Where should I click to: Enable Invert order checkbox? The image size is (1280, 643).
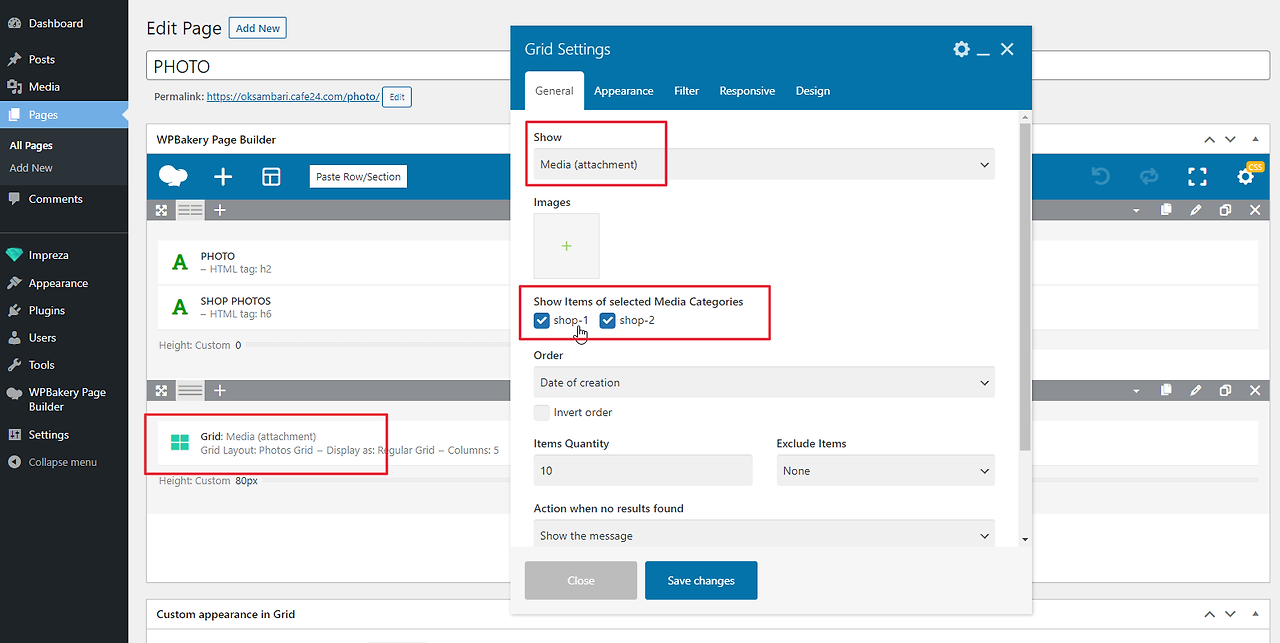click(542, 412)
